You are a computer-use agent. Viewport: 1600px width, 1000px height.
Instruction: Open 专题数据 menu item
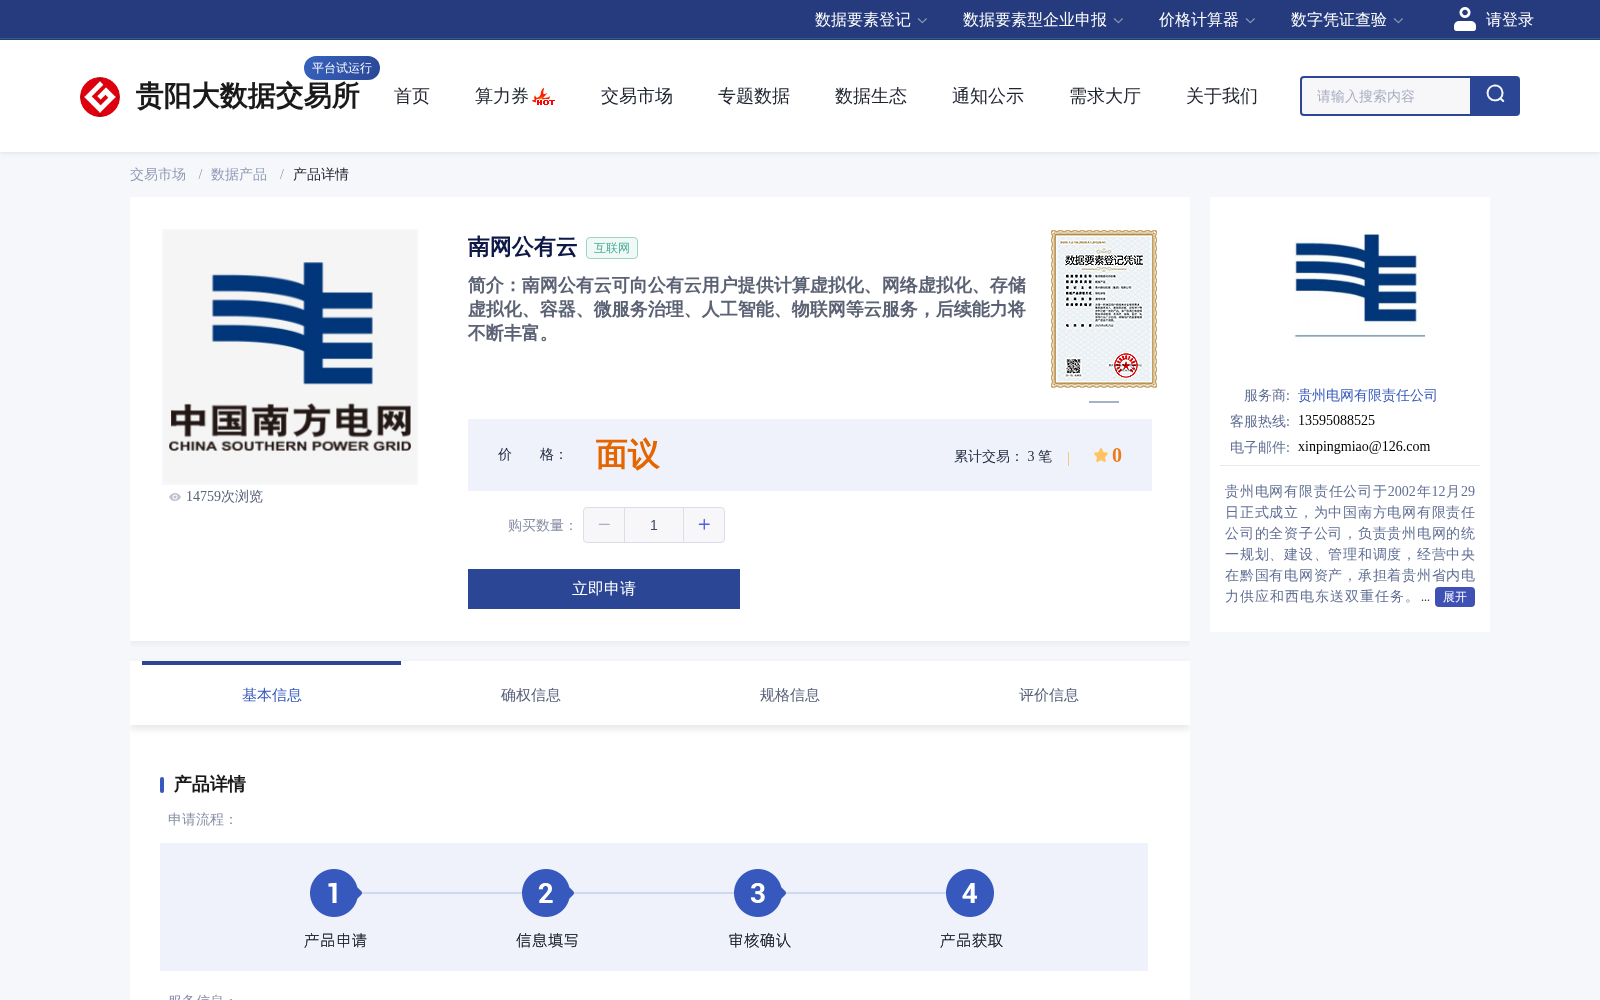click(754, 96)
